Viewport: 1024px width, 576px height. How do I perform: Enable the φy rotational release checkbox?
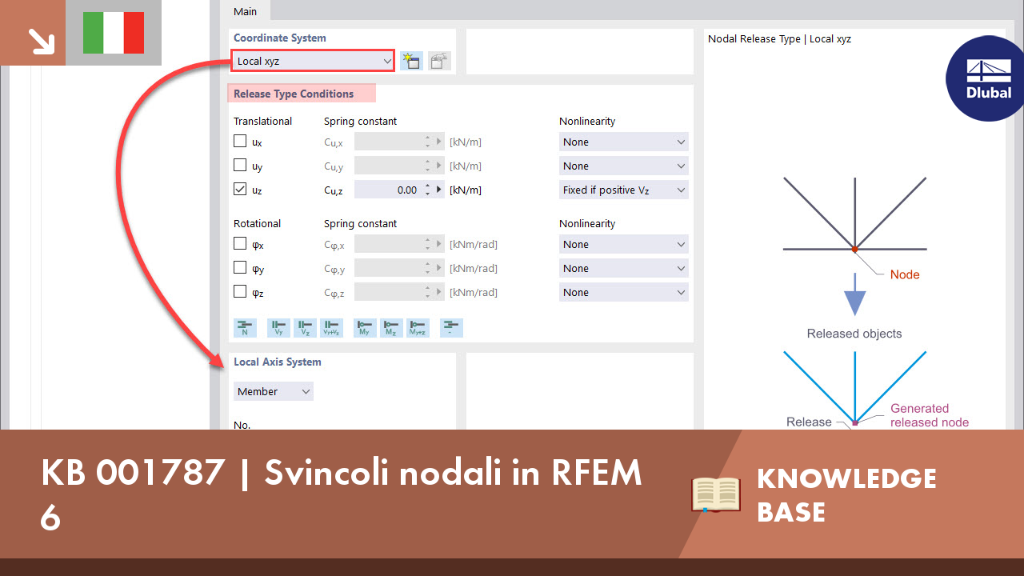pos(240,268)
